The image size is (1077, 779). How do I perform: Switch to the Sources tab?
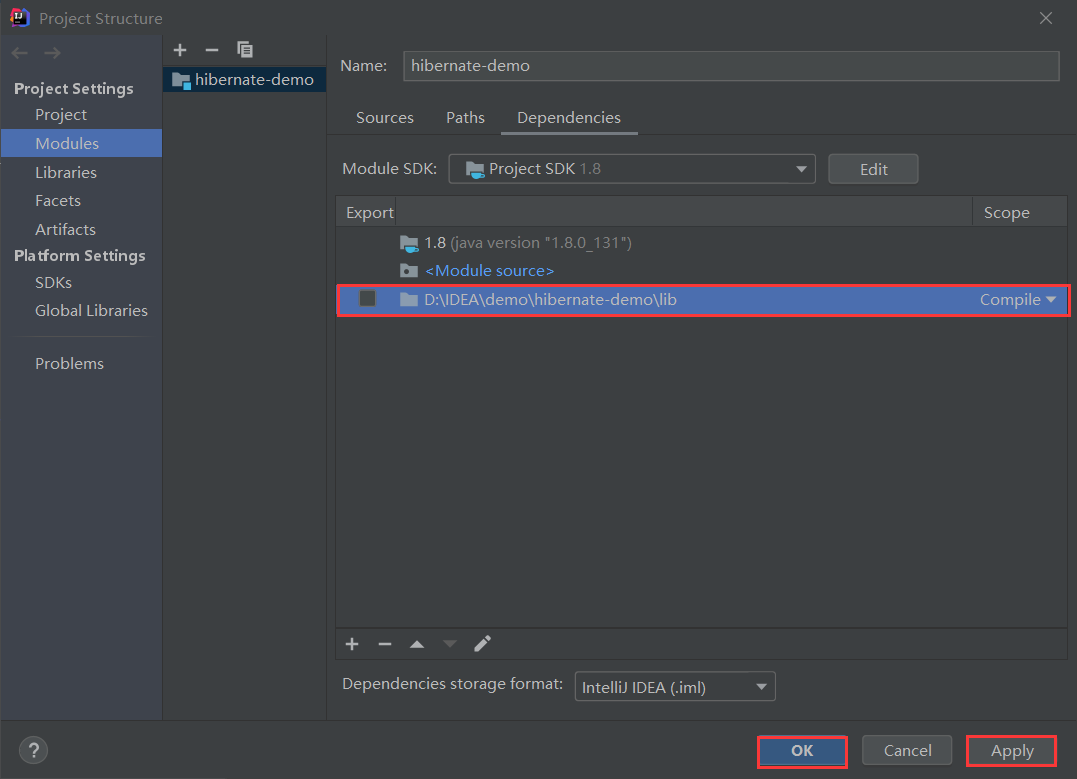(385, 117)
